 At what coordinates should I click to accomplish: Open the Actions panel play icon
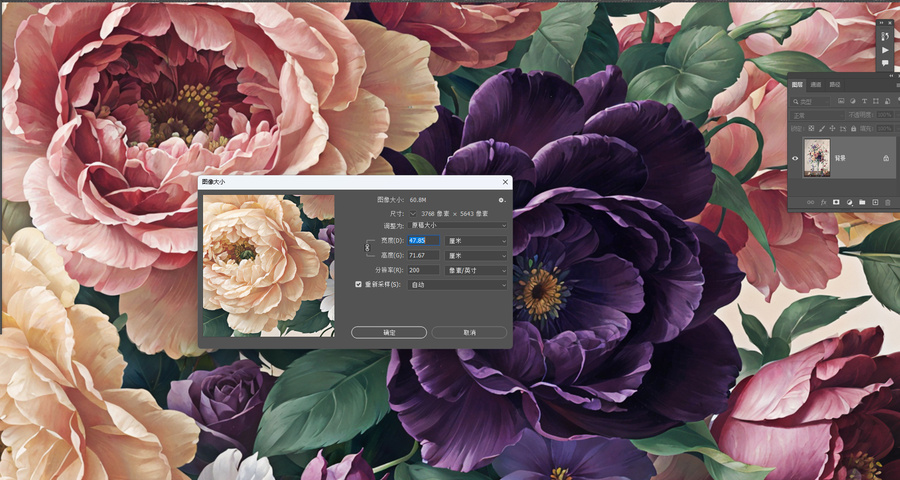885,51
